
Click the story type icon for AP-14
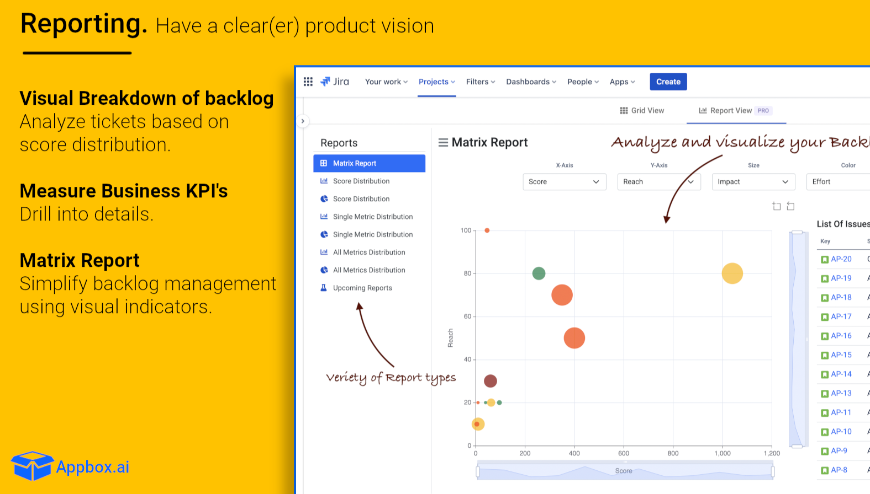click(x=825, y=375)
